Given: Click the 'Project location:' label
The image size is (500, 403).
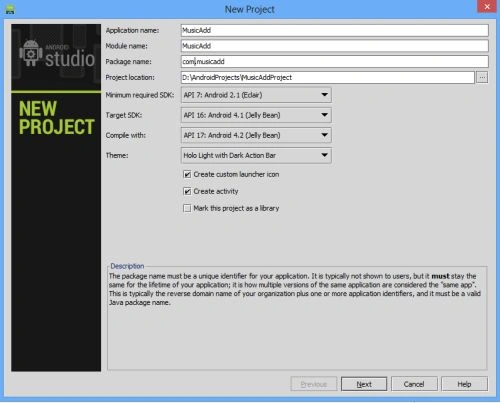Looking at the screenshot, I should (x=130, y=77).
